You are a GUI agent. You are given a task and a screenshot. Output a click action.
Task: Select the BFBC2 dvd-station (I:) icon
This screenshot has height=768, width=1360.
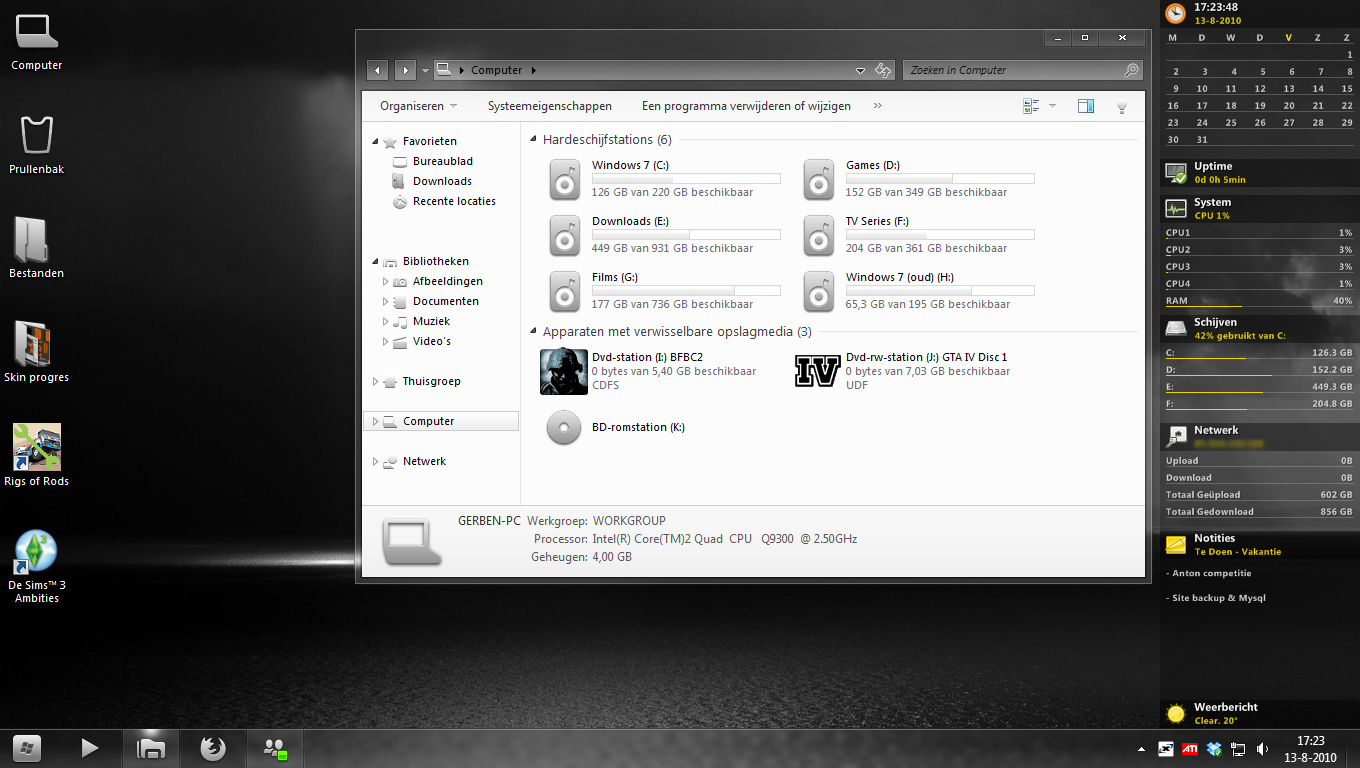pos(564,371)
